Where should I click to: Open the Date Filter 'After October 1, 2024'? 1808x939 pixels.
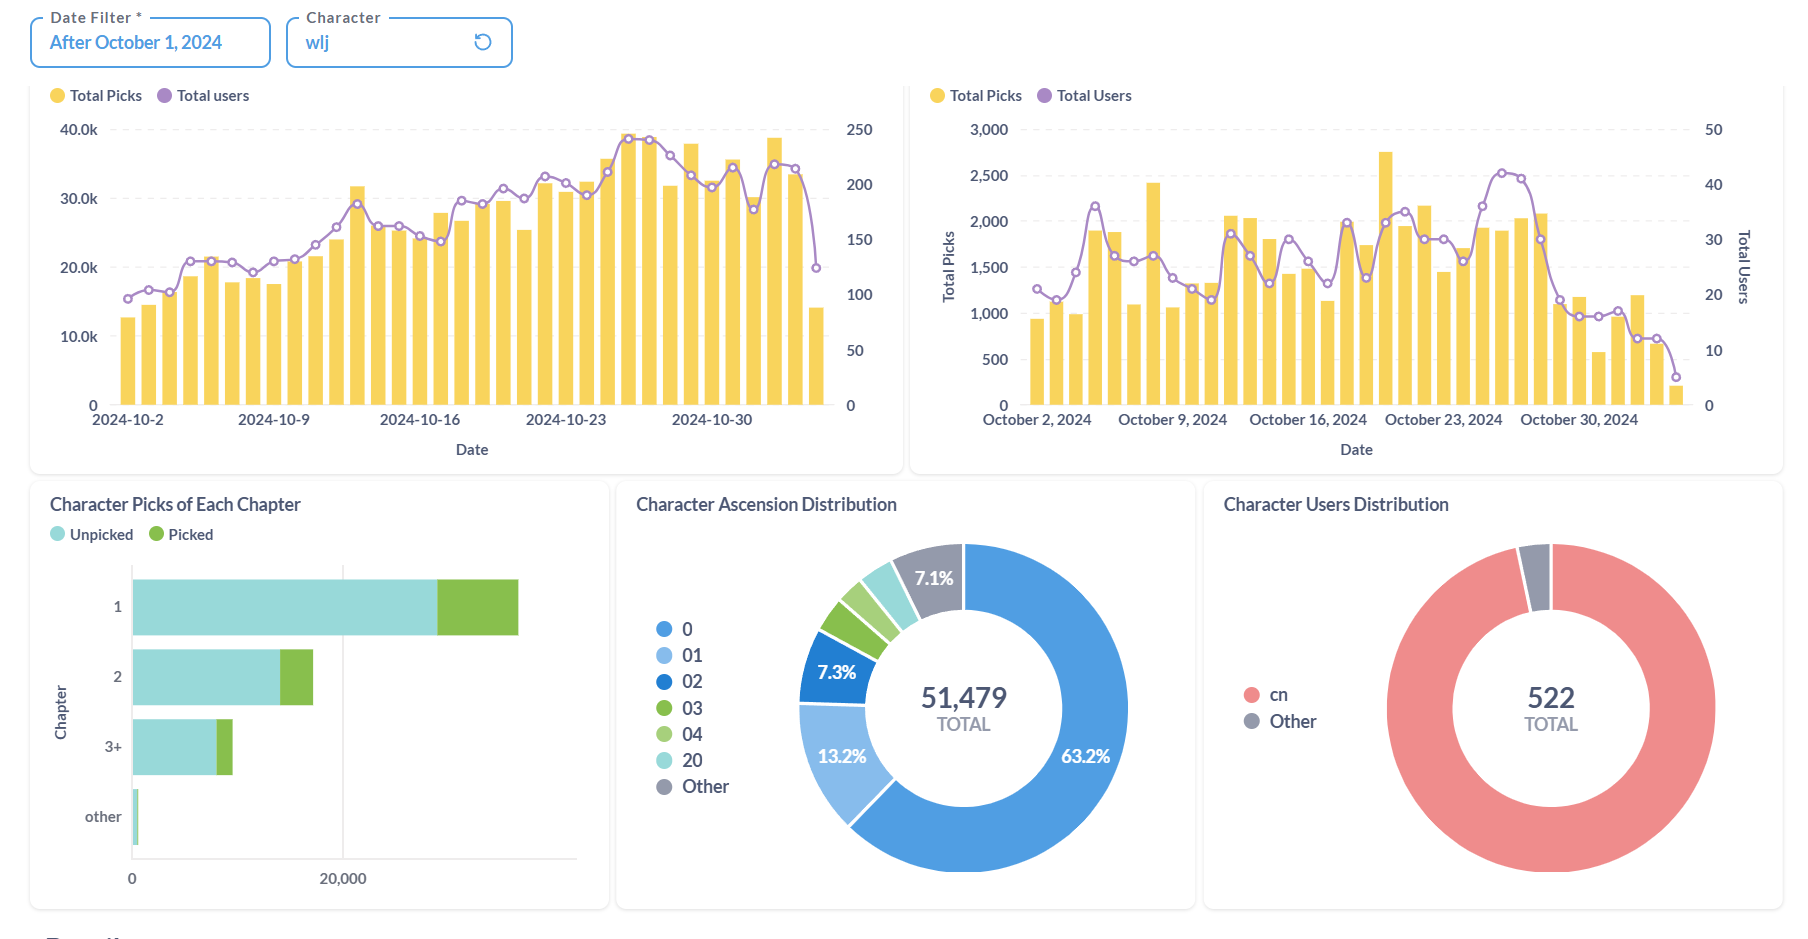pyautogui.click(x=150, y=43)
